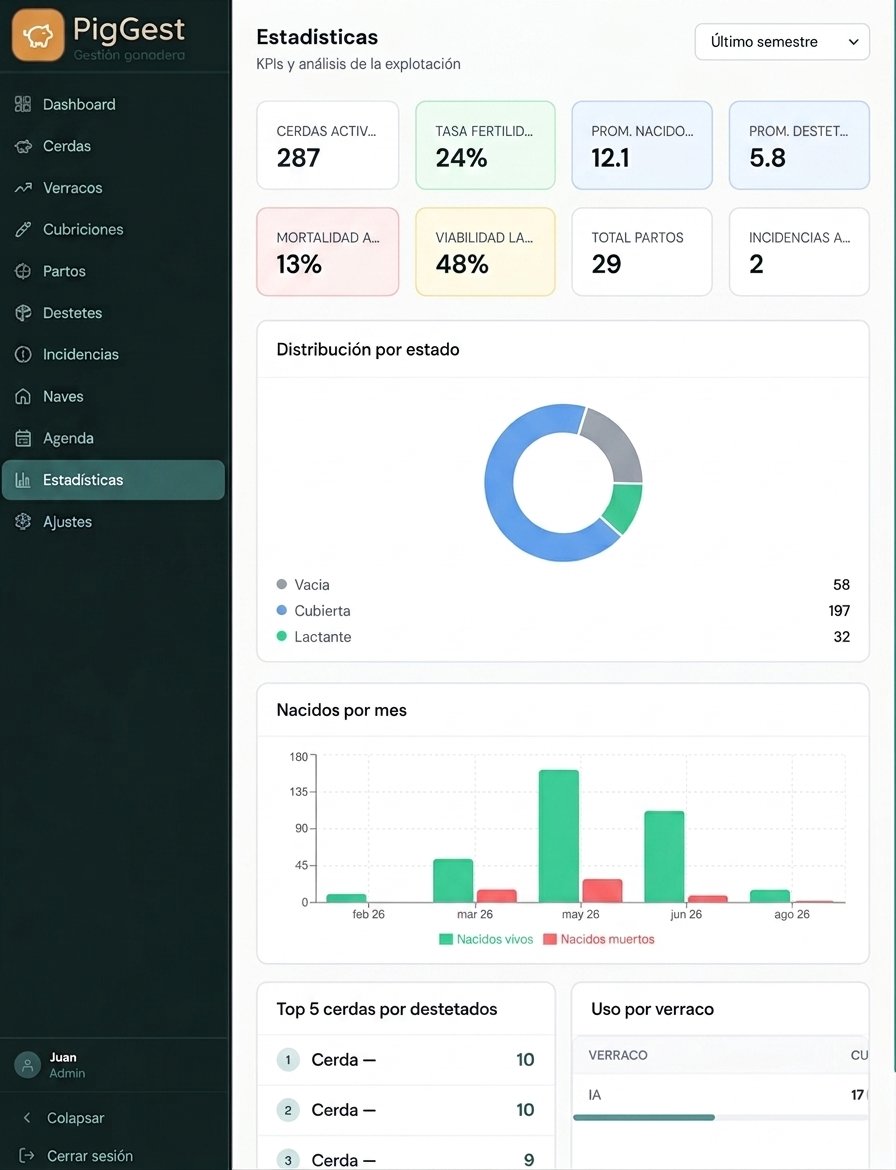Open Dashboard via its grid icon

coord(23,104)
